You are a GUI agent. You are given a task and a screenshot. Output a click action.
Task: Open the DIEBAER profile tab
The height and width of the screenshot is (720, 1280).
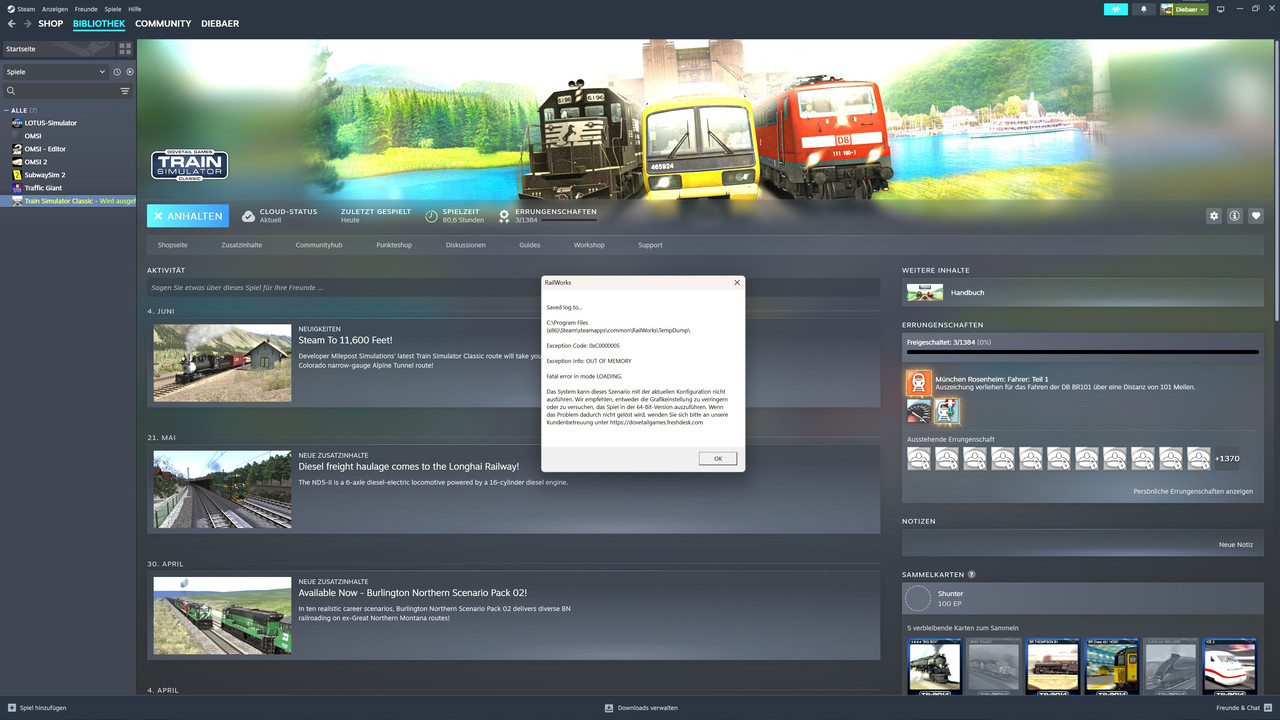[220, 24]
